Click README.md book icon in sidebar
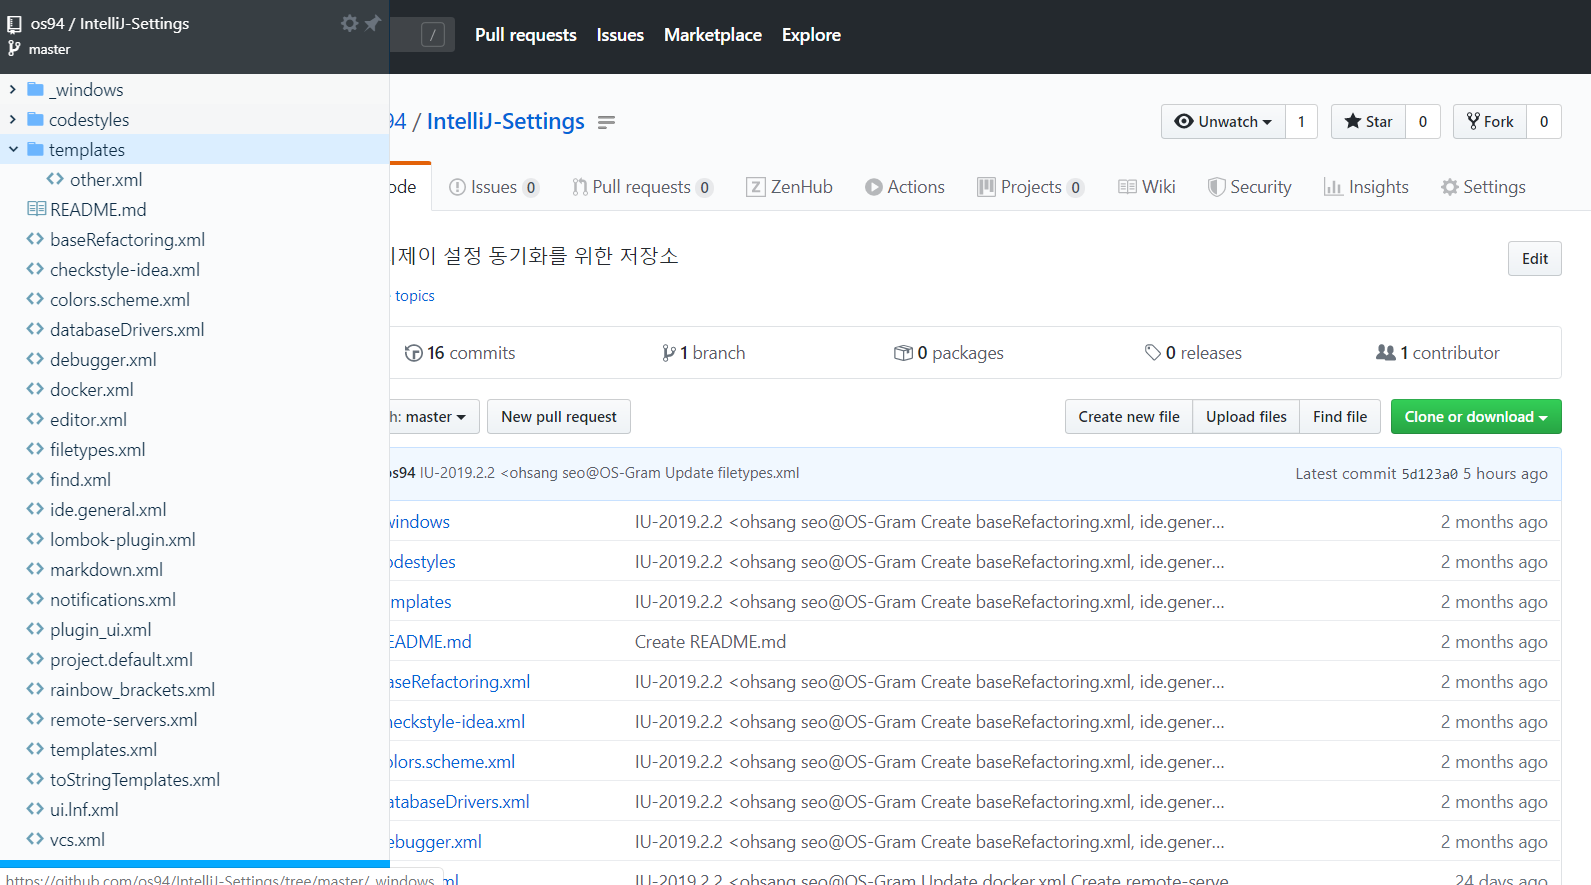The image size is (1591, 885). coord(36,209)
